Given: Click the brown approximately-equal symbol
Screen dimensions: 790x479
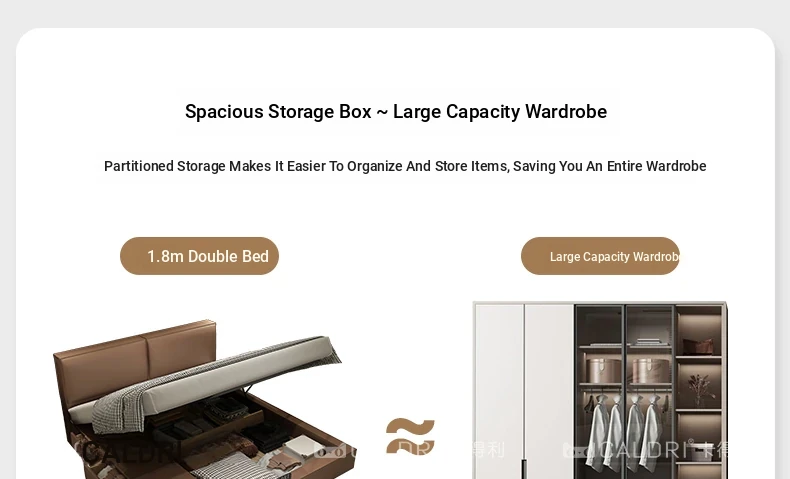Looking at the screenshot, I should pyautogui.click(x=410, y=436).
